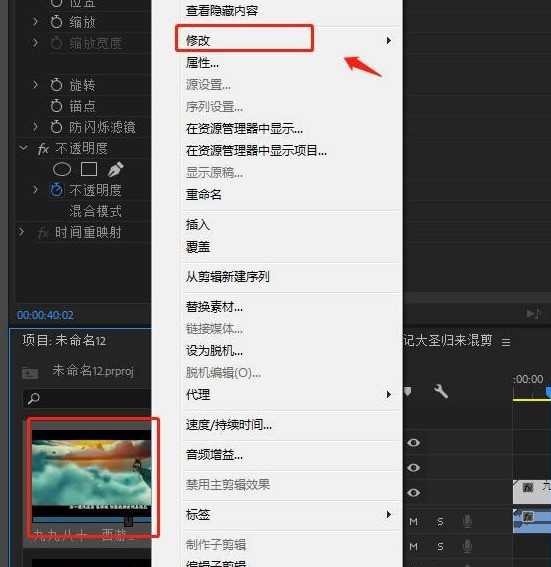
Task: Toggle bottom video track eye visibility
Action: pyautogui.click(x=414, y=493)
